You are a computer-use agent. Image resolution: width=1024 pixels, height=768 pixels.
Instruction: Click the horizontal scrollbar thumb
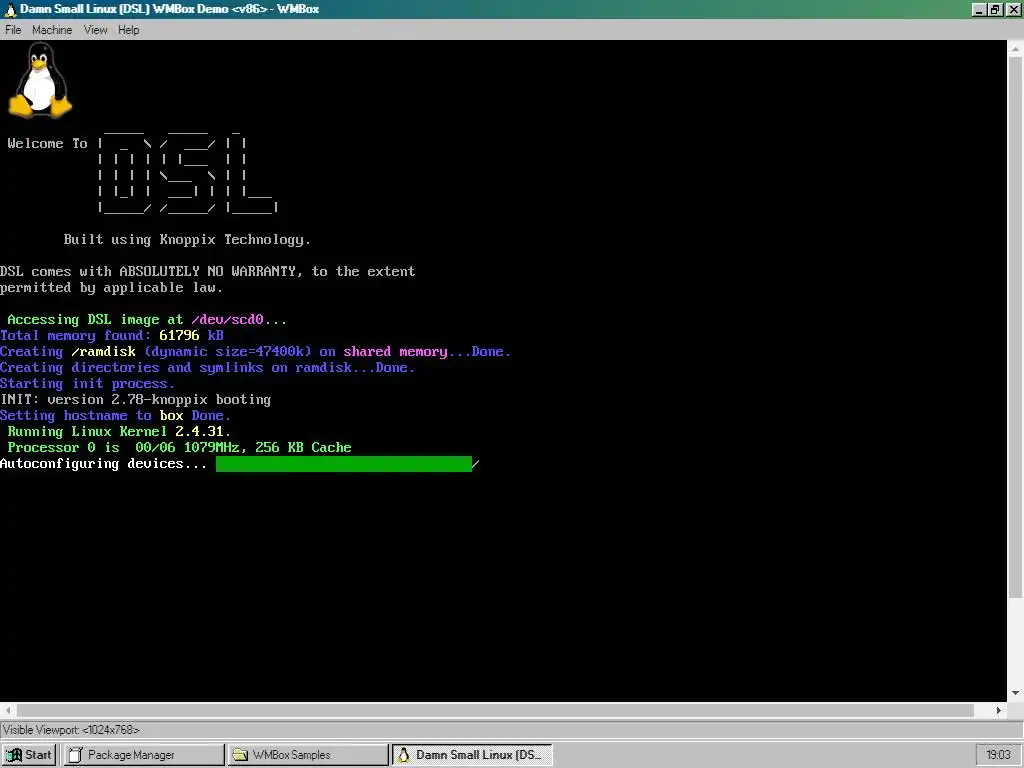pos(495,710)
